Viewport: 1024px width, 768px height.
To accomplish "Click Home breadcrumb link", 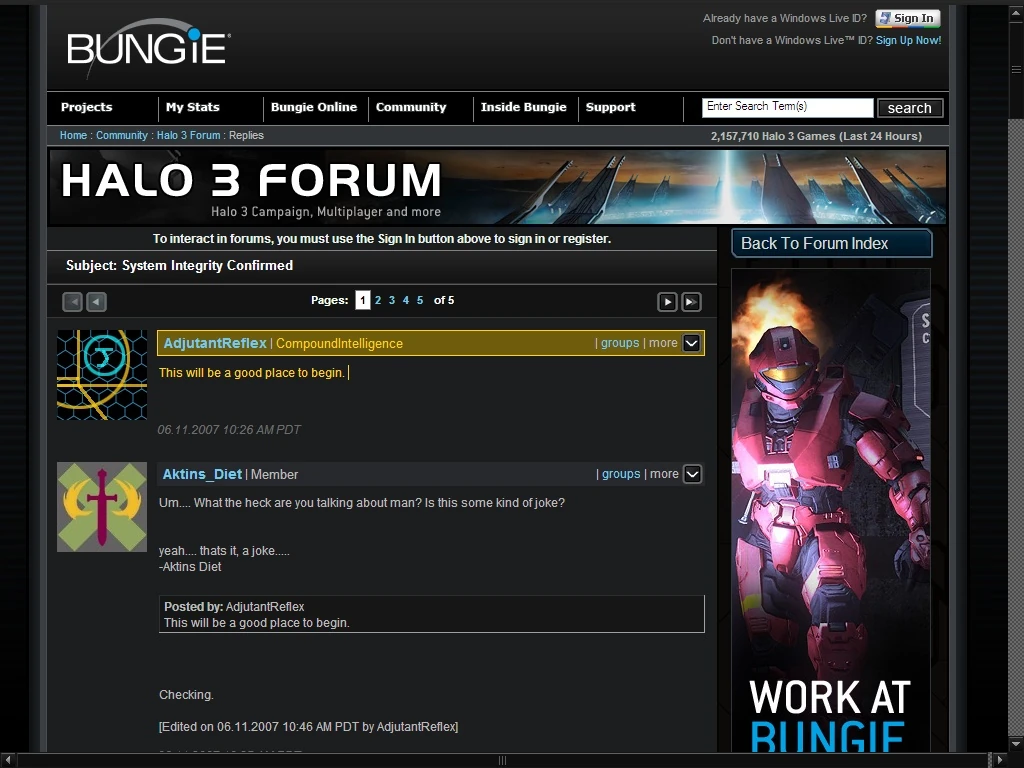I will [73, 135].
